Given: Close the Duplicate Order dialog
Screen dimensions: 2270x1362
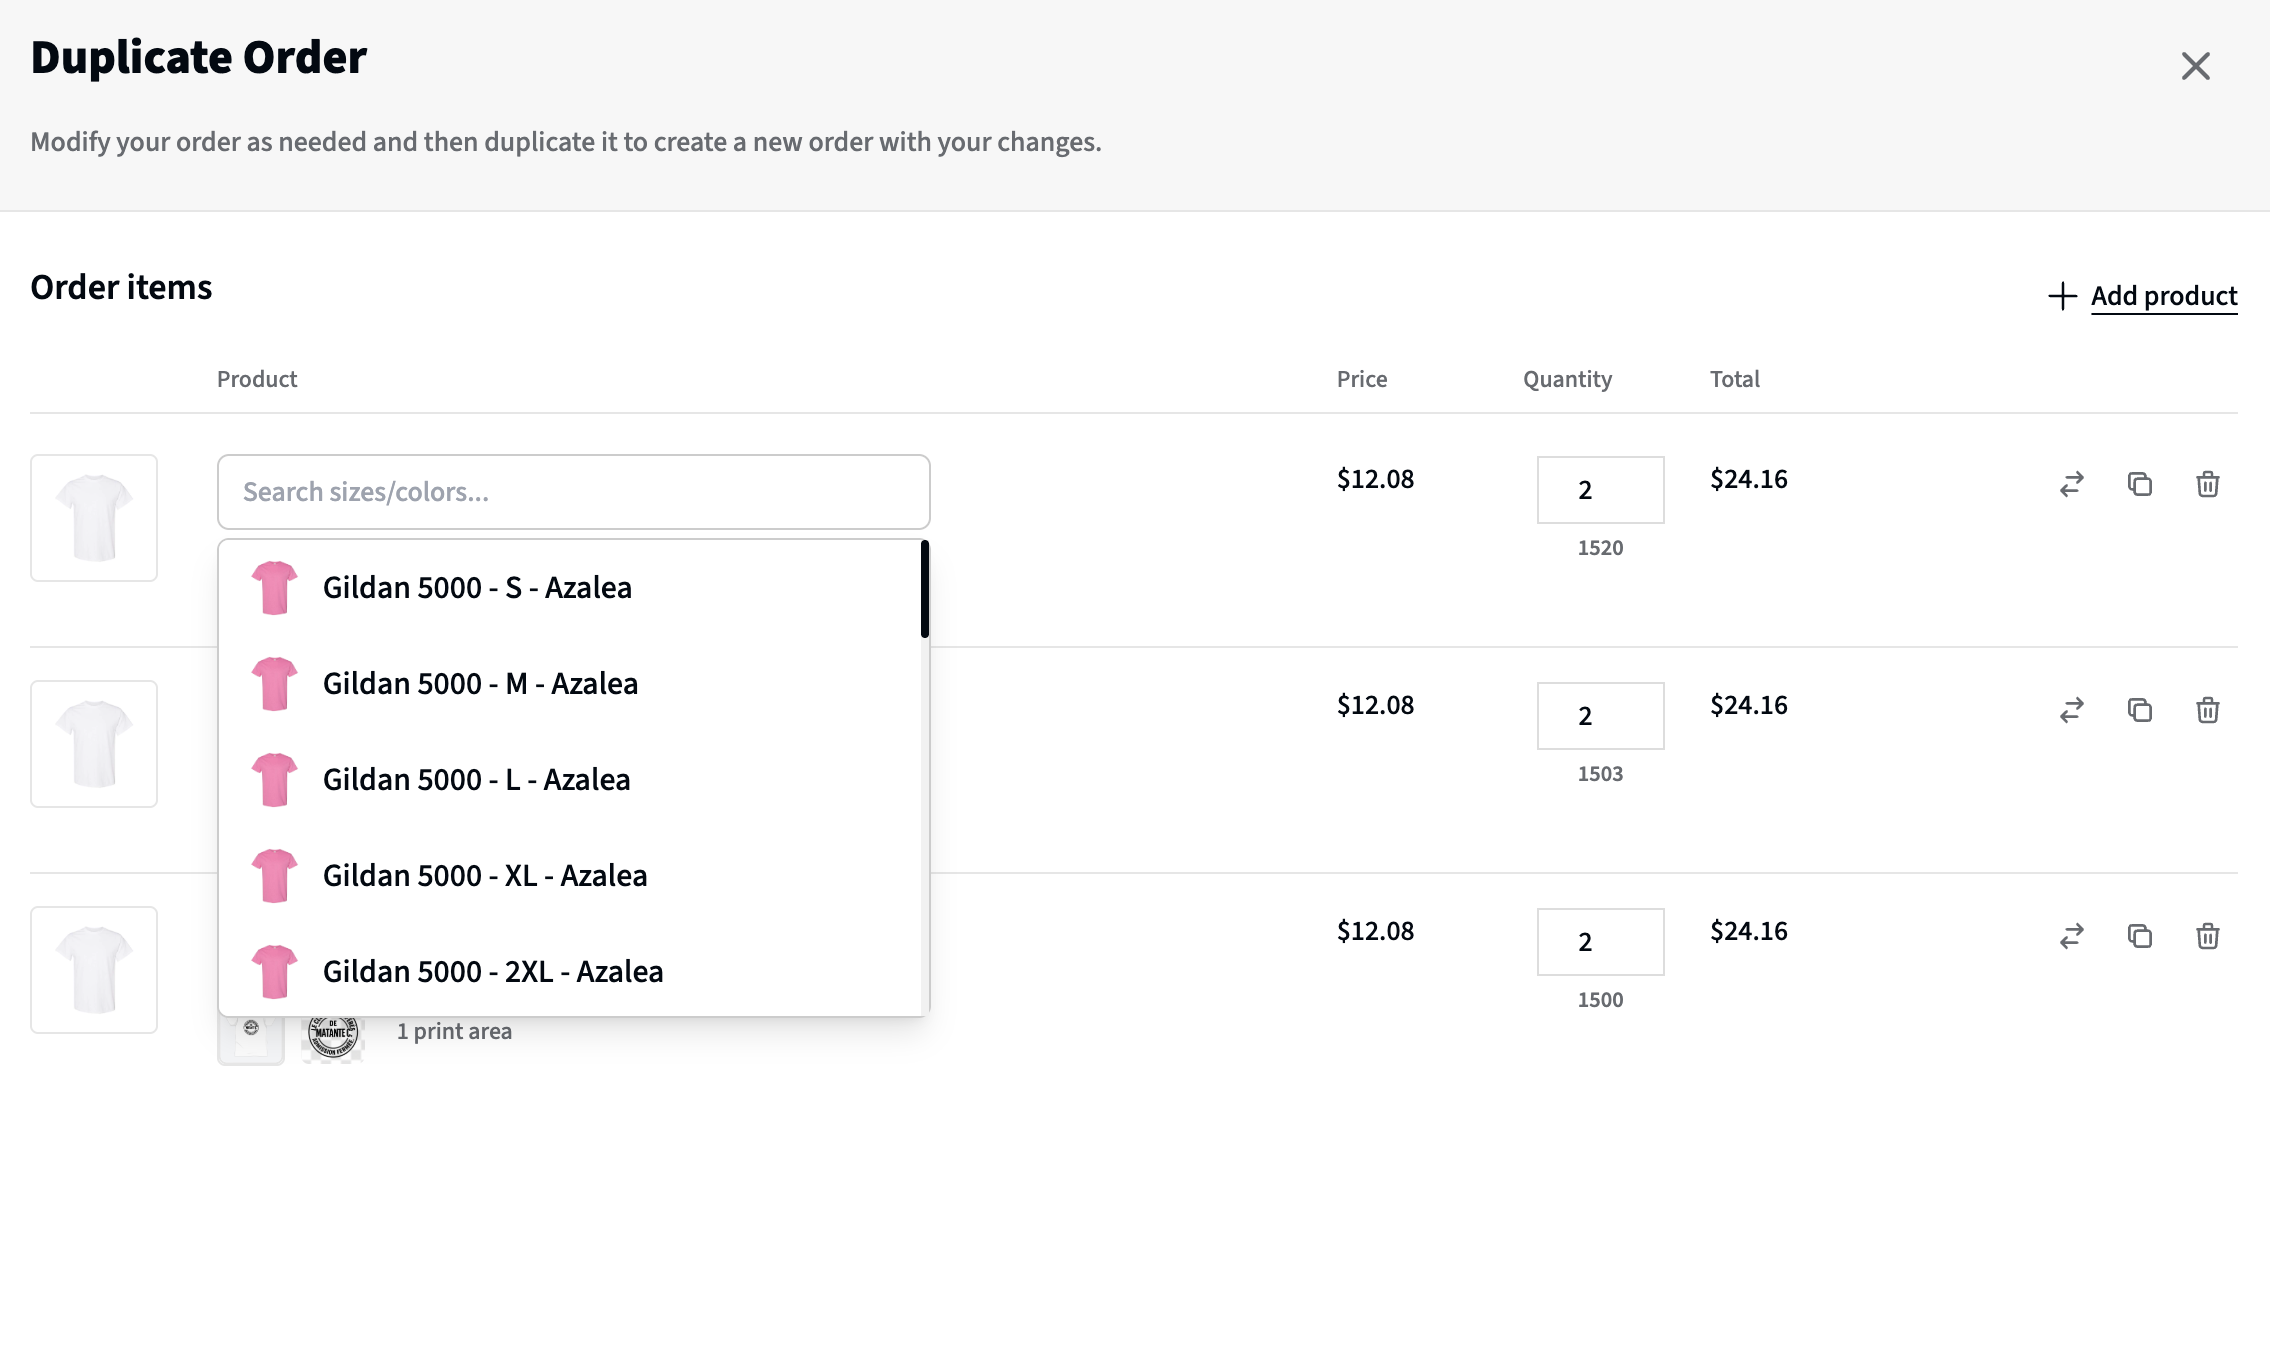Looking at the screenshot, I should click(2195, 66).
